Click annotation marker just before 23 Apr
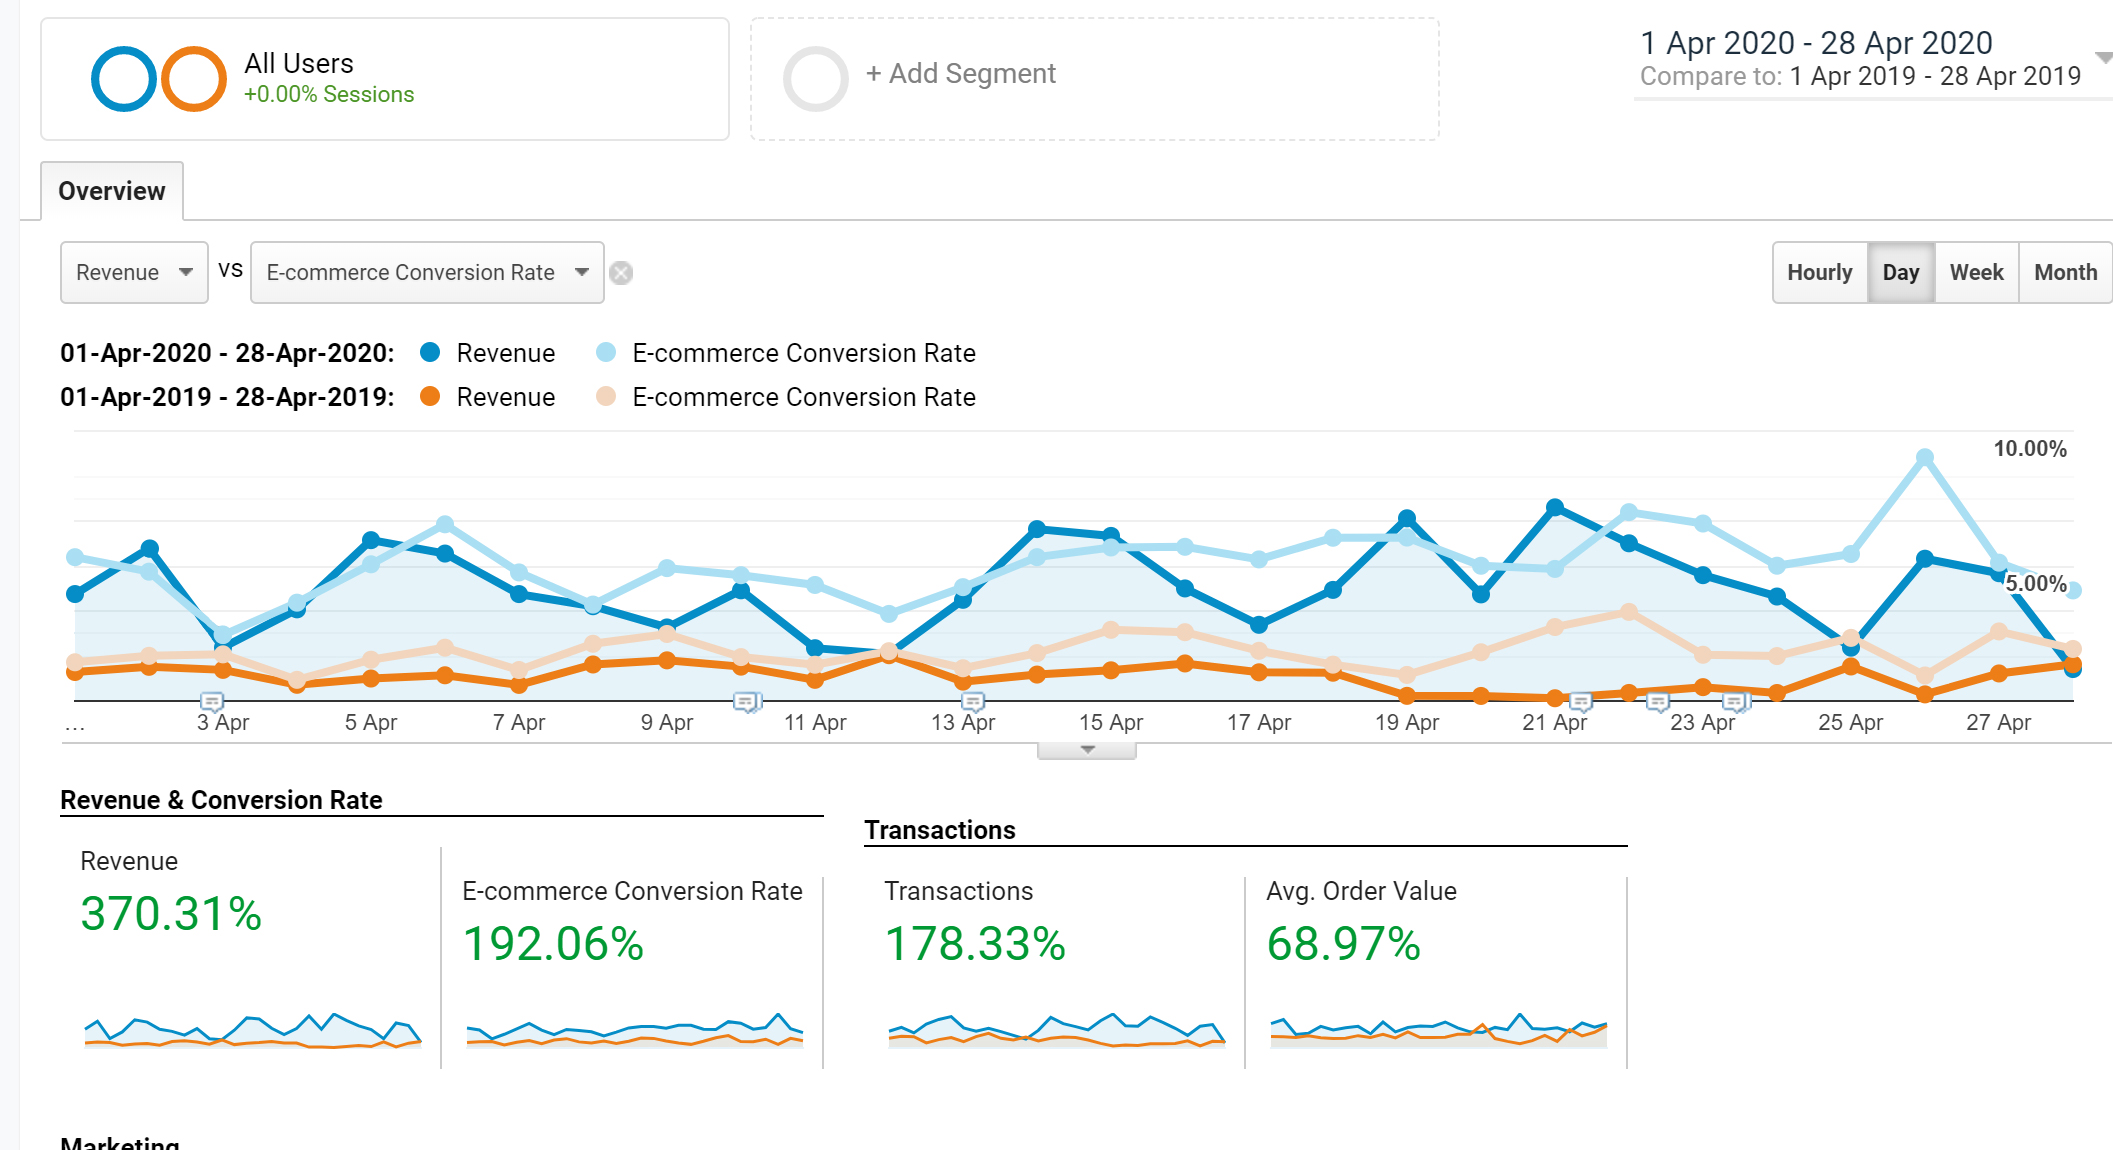Screen dimensions: 2113x1150 tap(1657, 702)
